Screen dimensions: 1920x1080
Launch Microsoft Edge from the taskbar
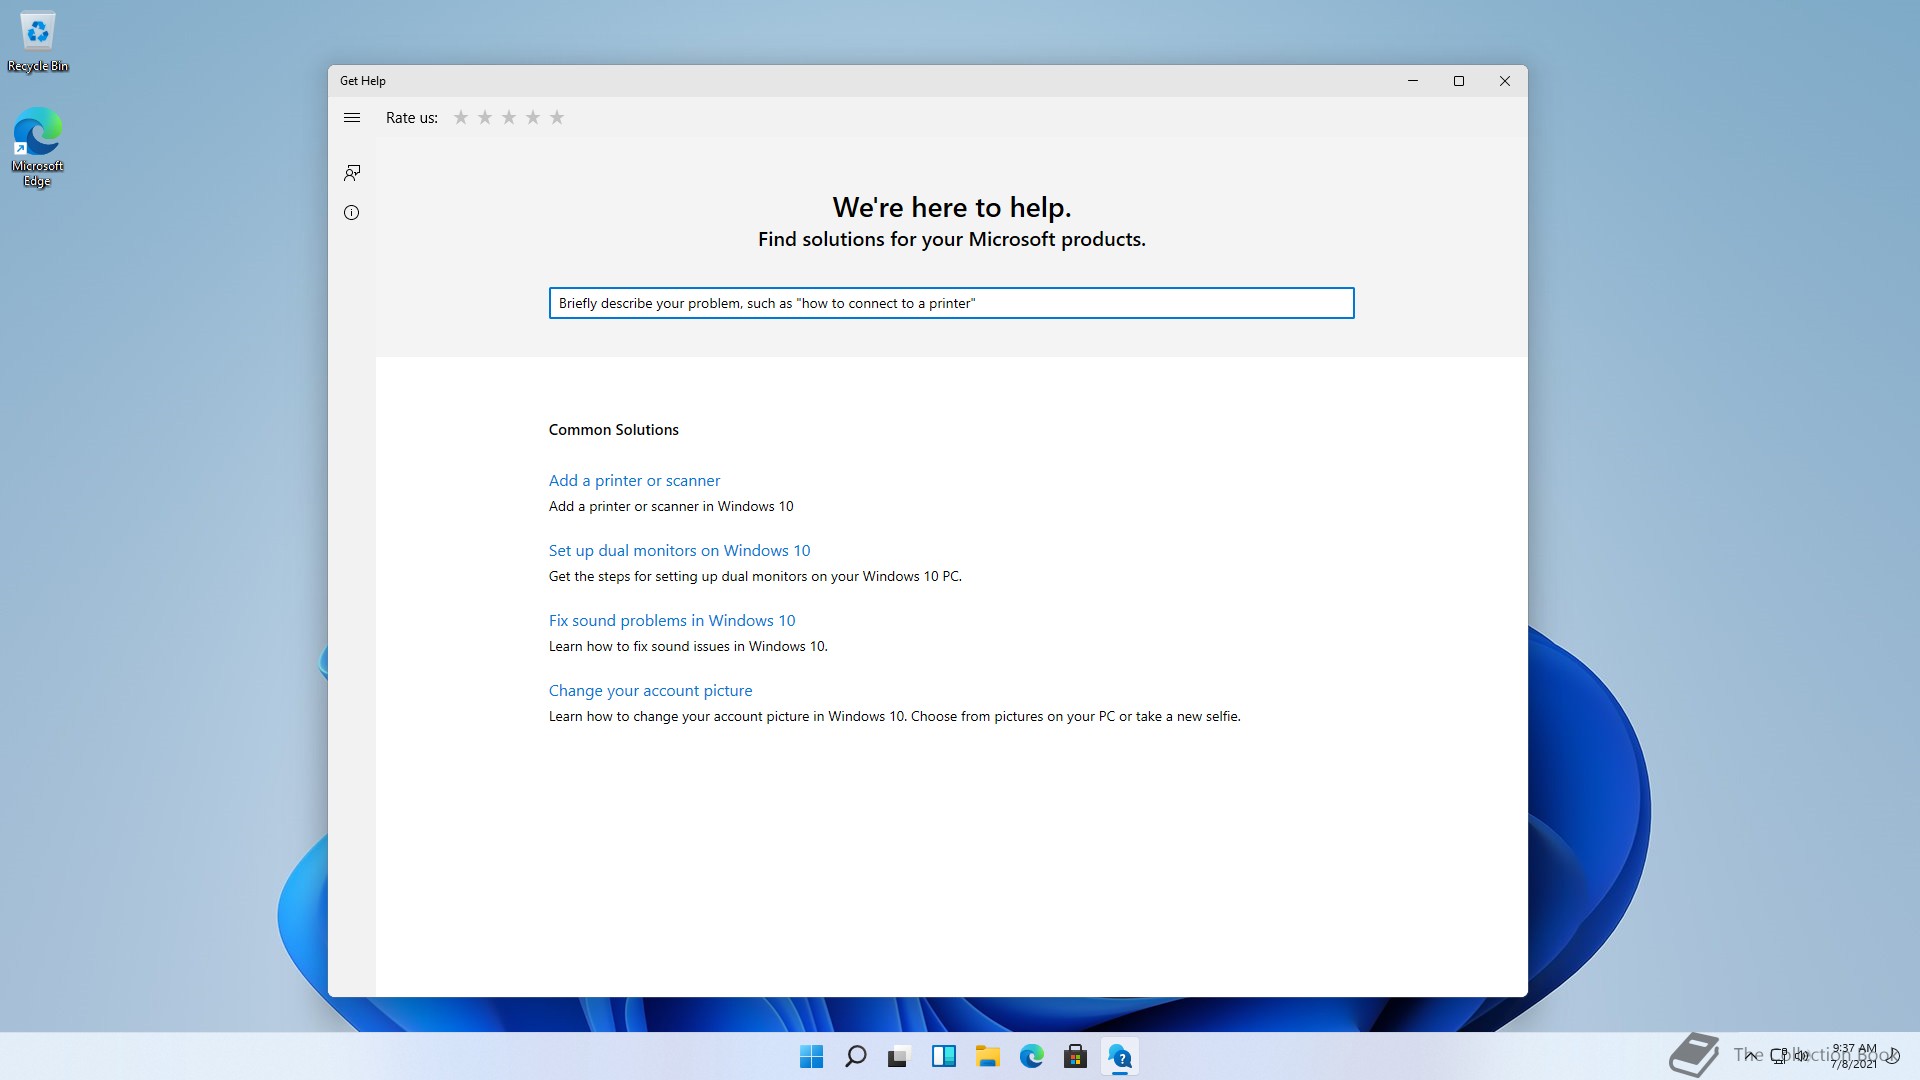tap(1031, 1056)
